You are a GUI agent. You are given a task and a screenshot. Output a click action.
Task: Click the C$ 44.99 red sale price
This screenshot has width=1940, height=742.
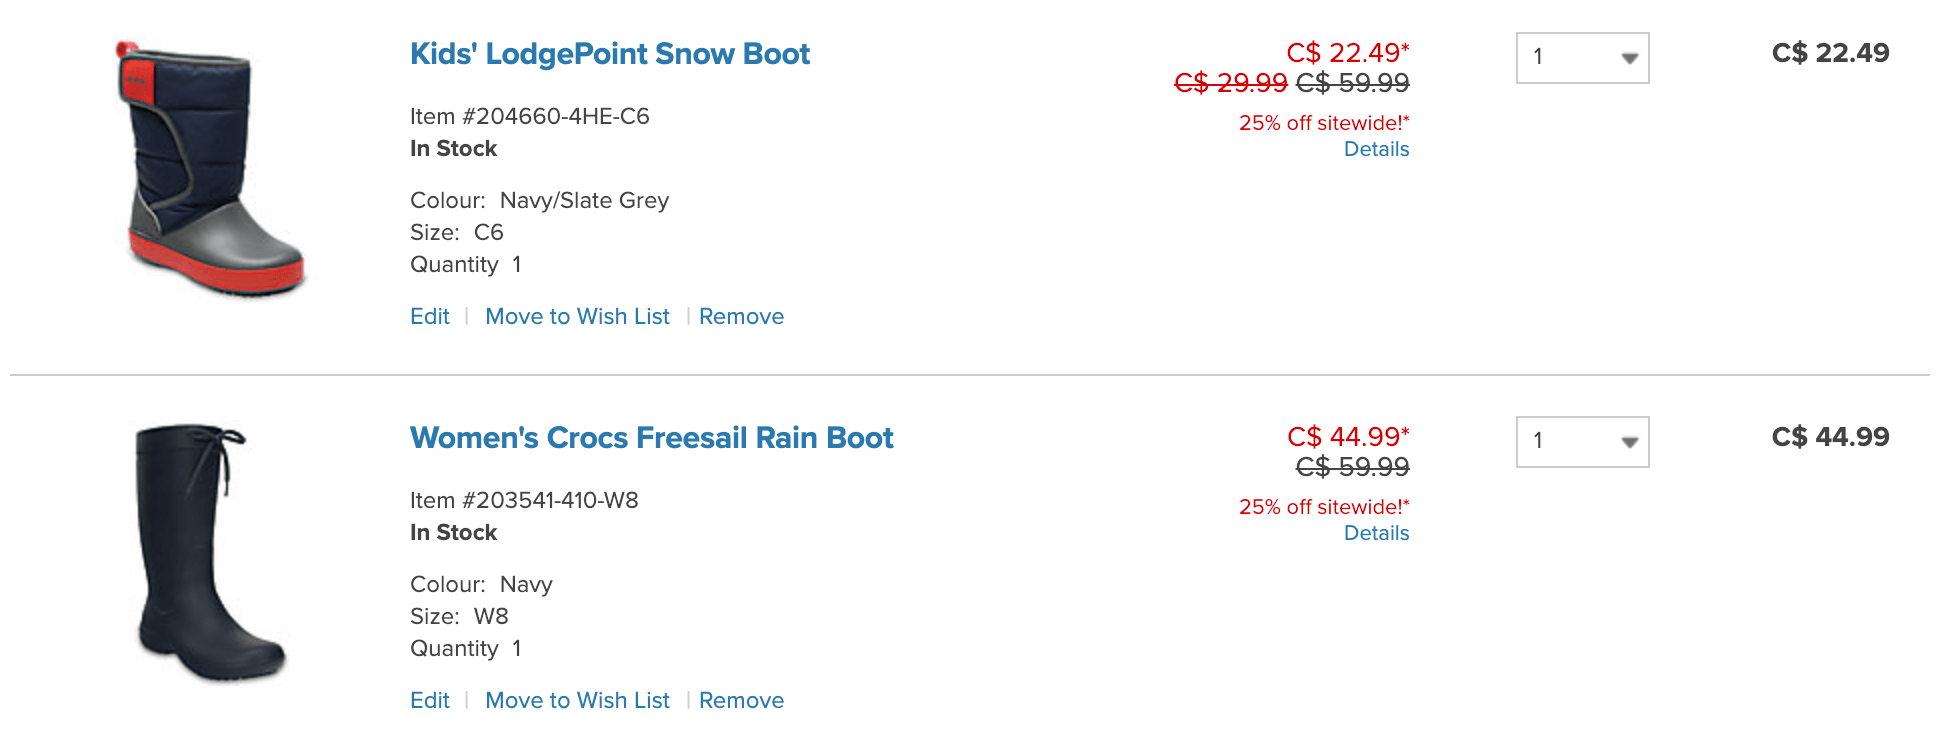click(1347, 436)
